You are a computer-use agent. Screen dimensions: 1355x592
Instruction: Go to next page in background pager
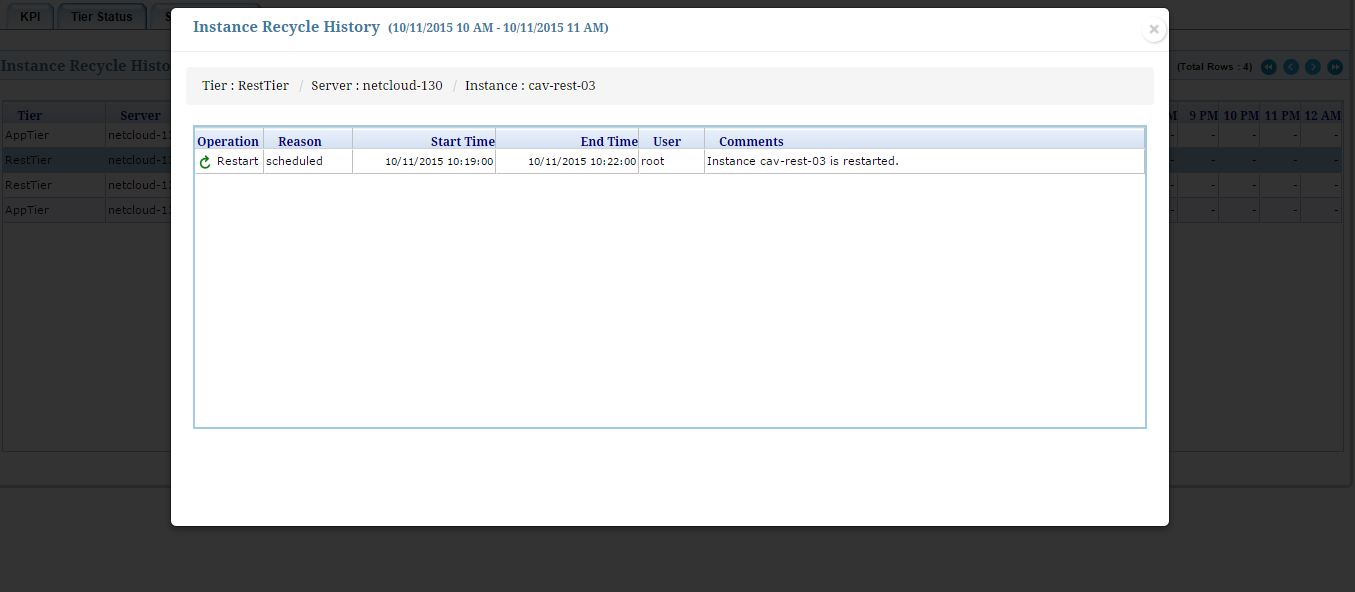click(1313, 67)
